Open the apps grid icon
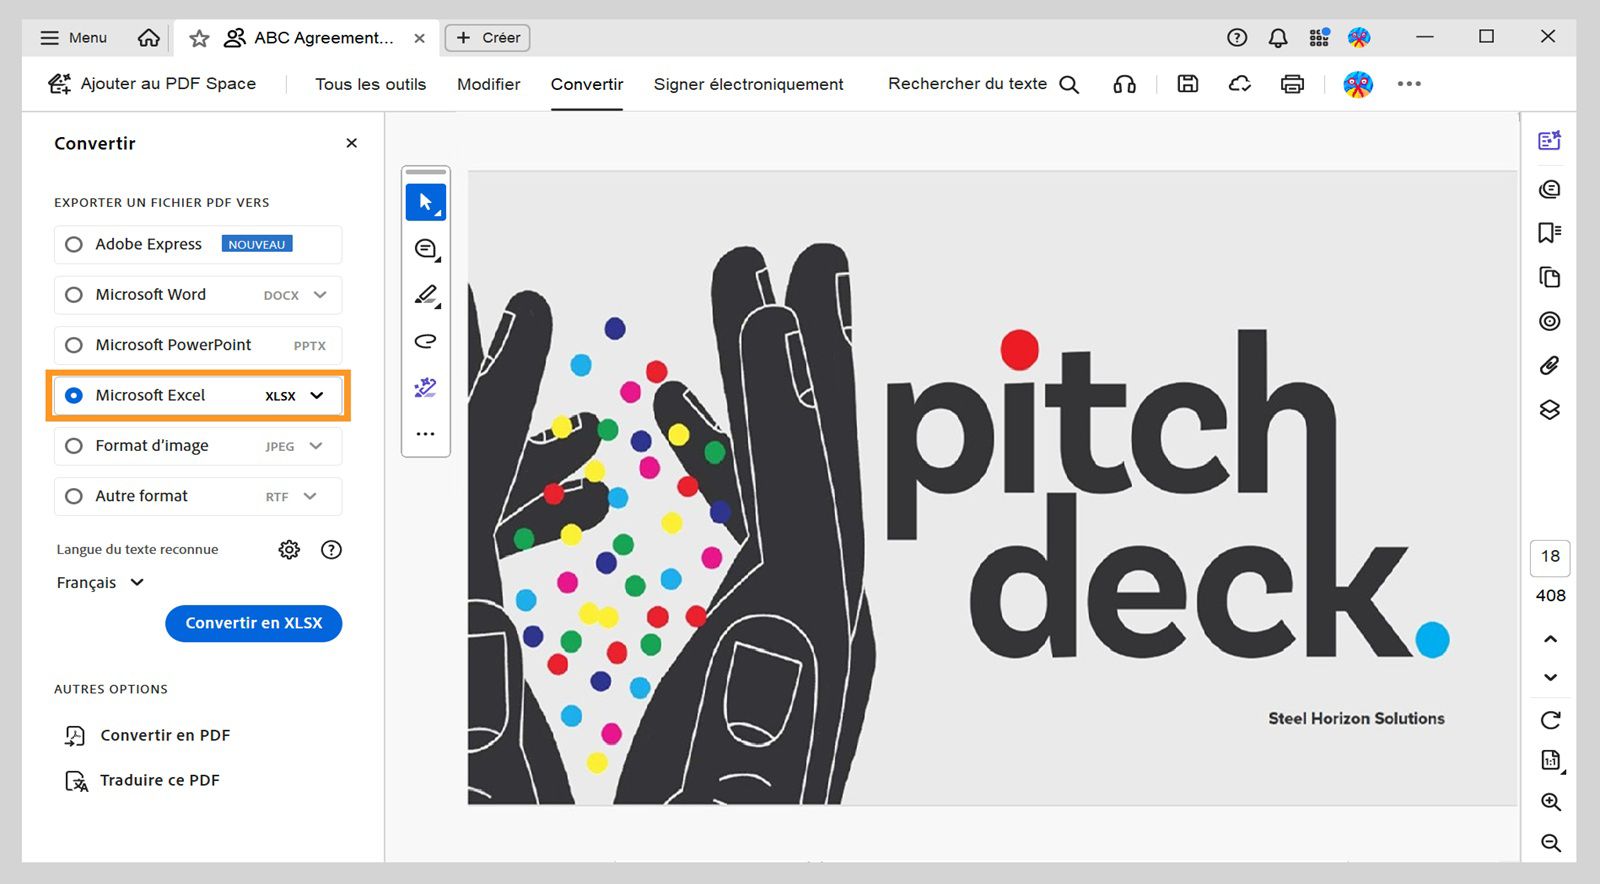Image resolution: width=1600 pixels, height=884 pixels. pos(1319,38)
